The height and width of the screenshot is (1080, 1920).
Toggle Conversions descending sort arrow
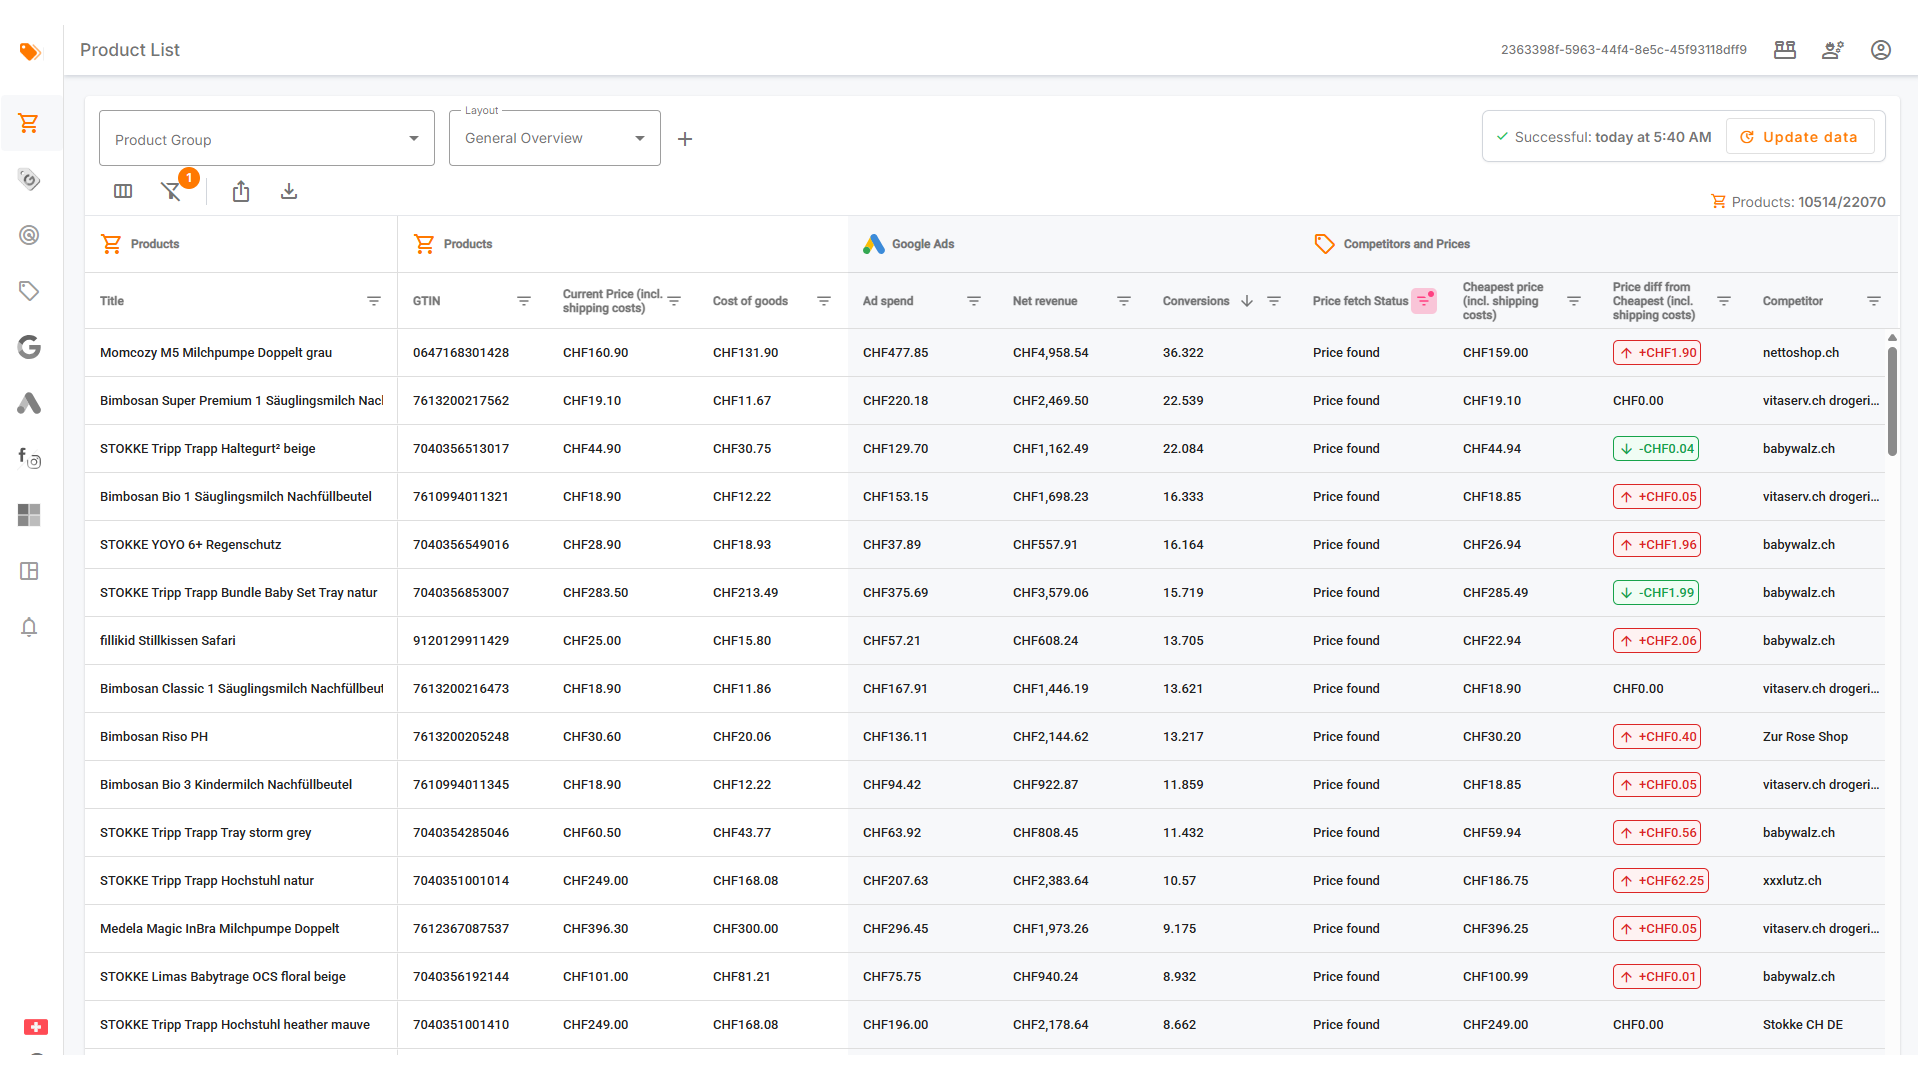[x=1247, y=301]
